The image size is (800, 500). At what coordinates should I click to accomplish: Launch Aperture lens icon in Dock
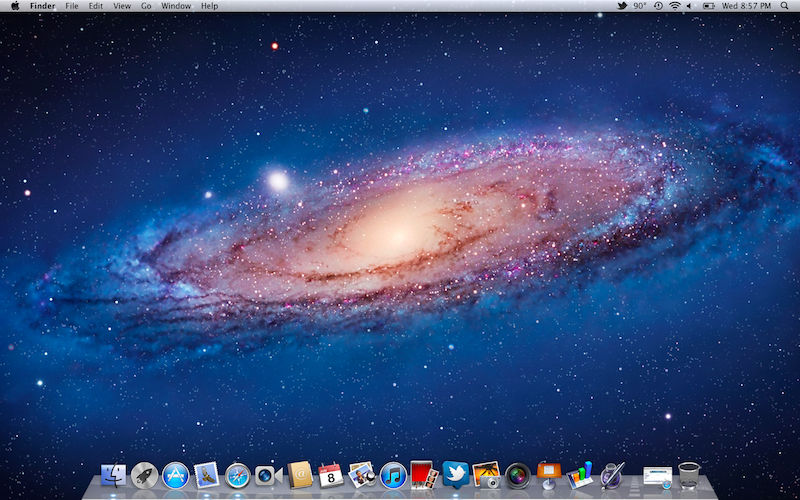pyautogui.click(x=518, y=476)
